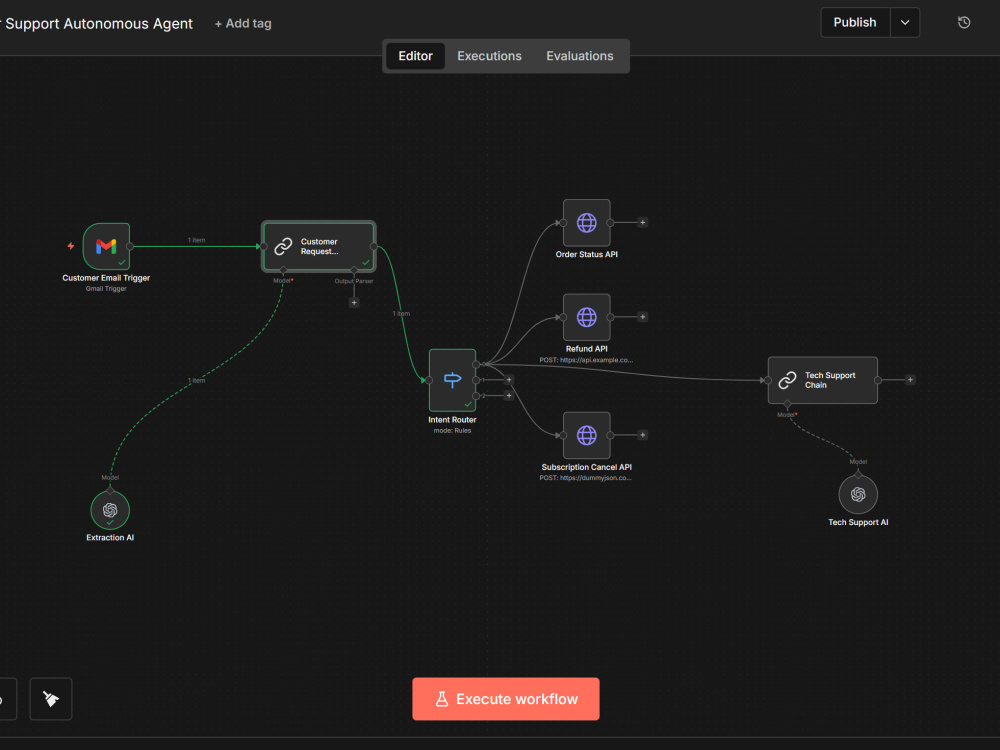Click the clean-up broom tool icon
The width and height of the screenshot is (1000, 750).
[51, 699]
